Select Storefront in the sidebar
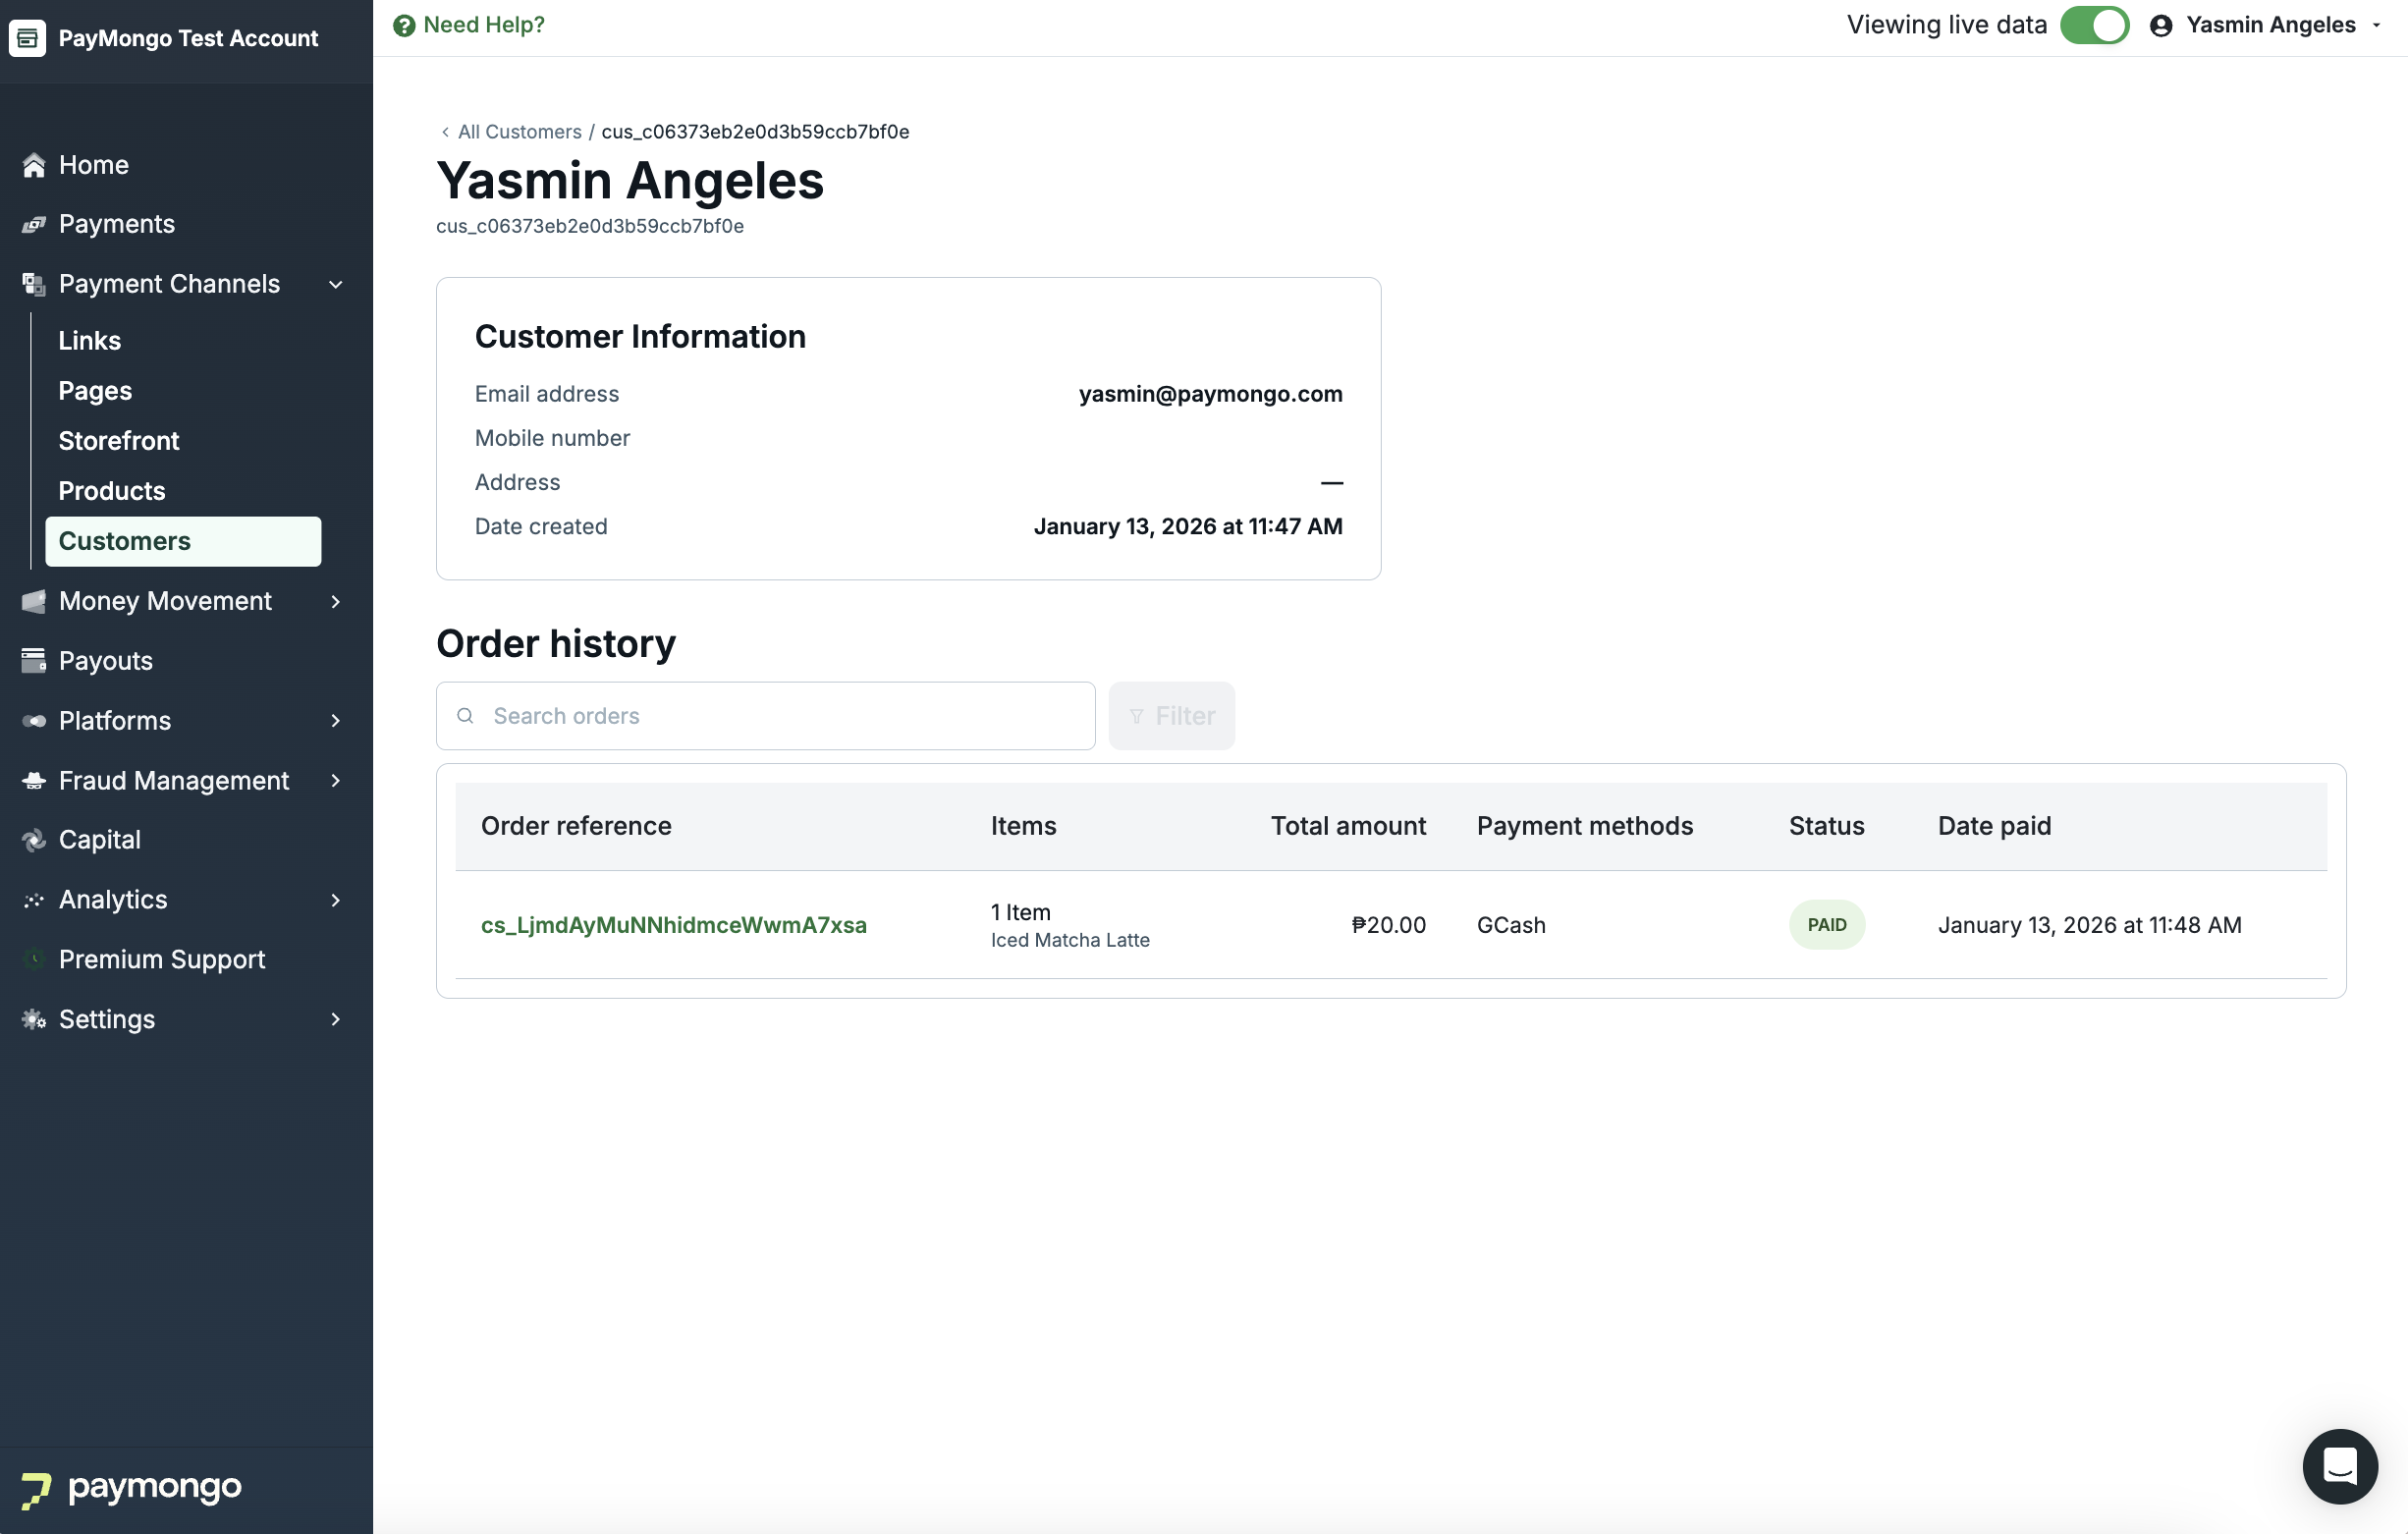Viewport: 2408px width, 1534px height. point(119,441)
